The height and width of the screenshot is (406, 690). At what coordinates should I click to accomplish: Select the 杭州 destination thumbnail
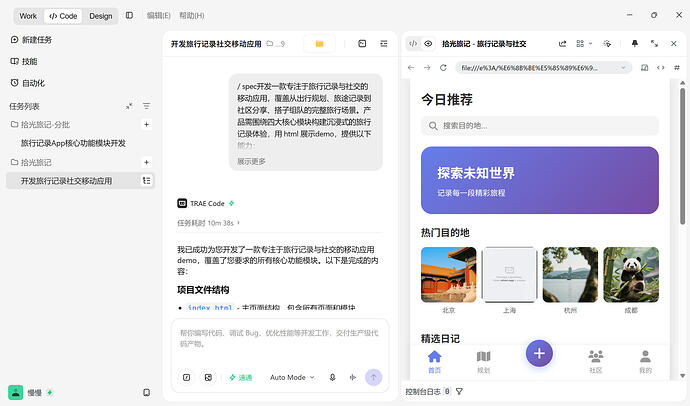570,275
